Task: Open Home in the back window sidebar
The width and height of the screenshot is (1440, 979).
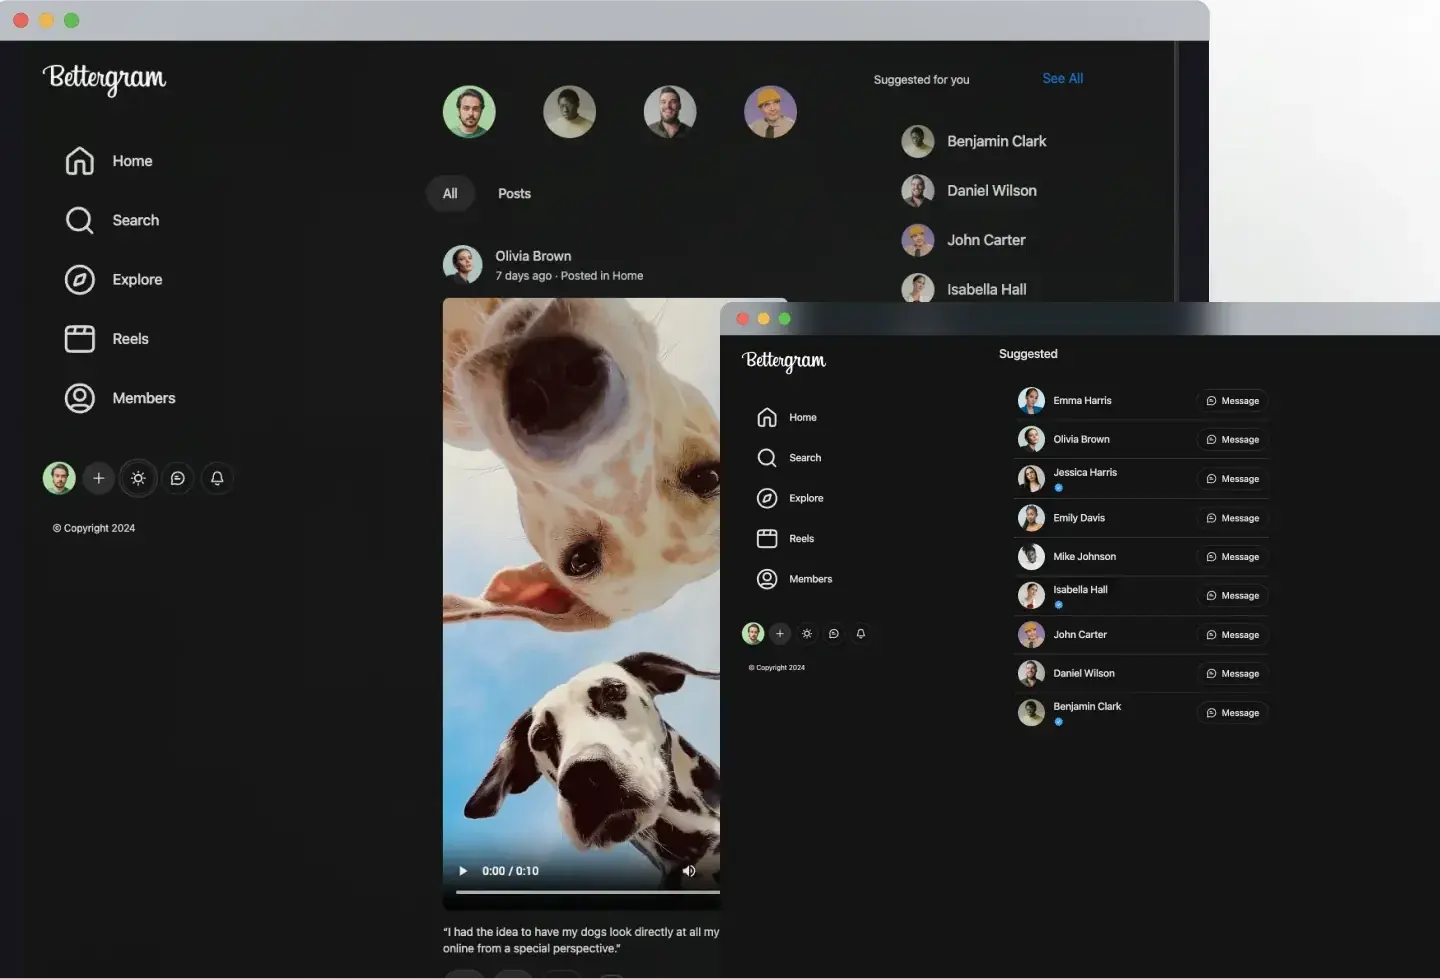Action: [x=109, y=161]
